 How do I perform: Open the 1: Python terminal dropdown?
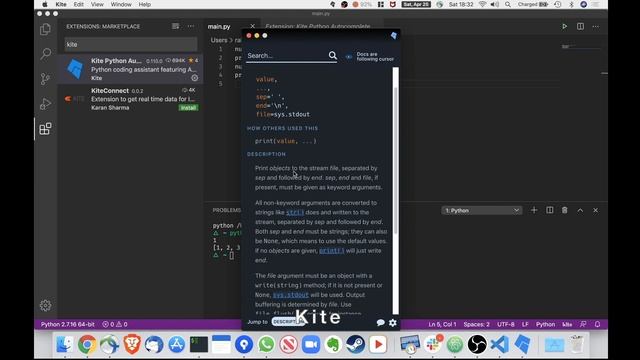pyautogui.click(x=482, y=211)
